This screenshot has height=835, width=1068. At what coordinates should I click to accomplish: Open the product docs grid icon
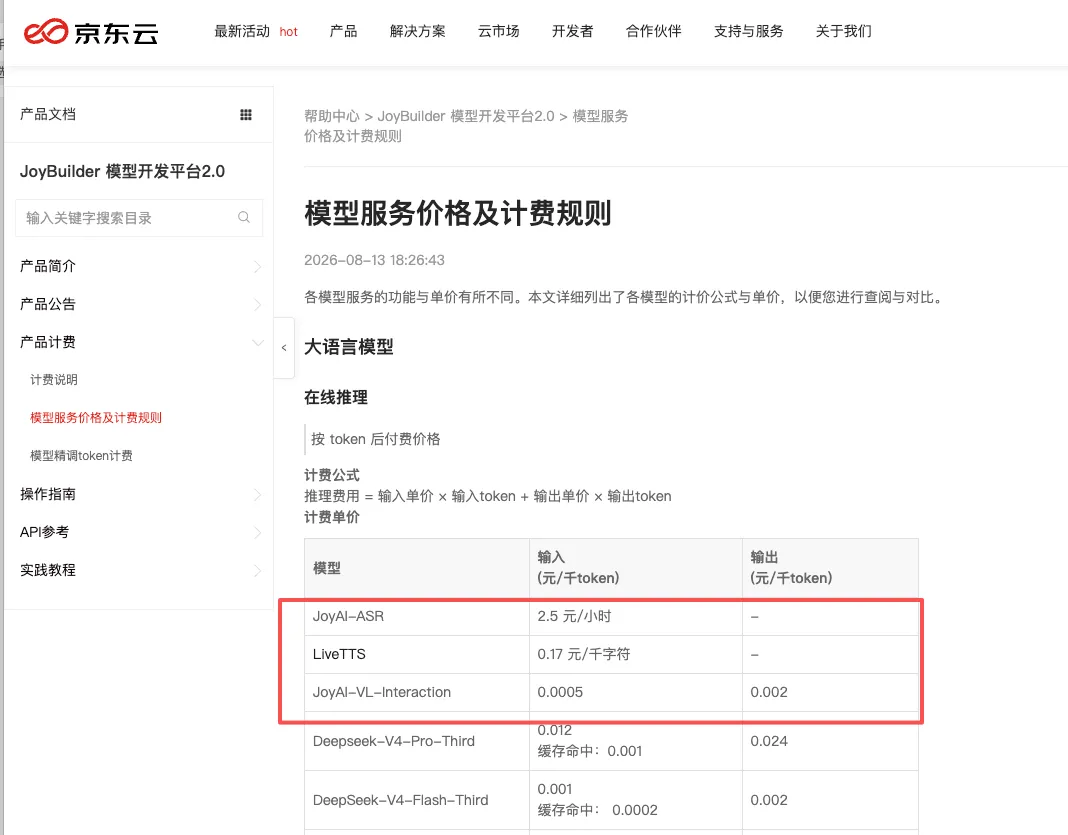pos(246,114)
